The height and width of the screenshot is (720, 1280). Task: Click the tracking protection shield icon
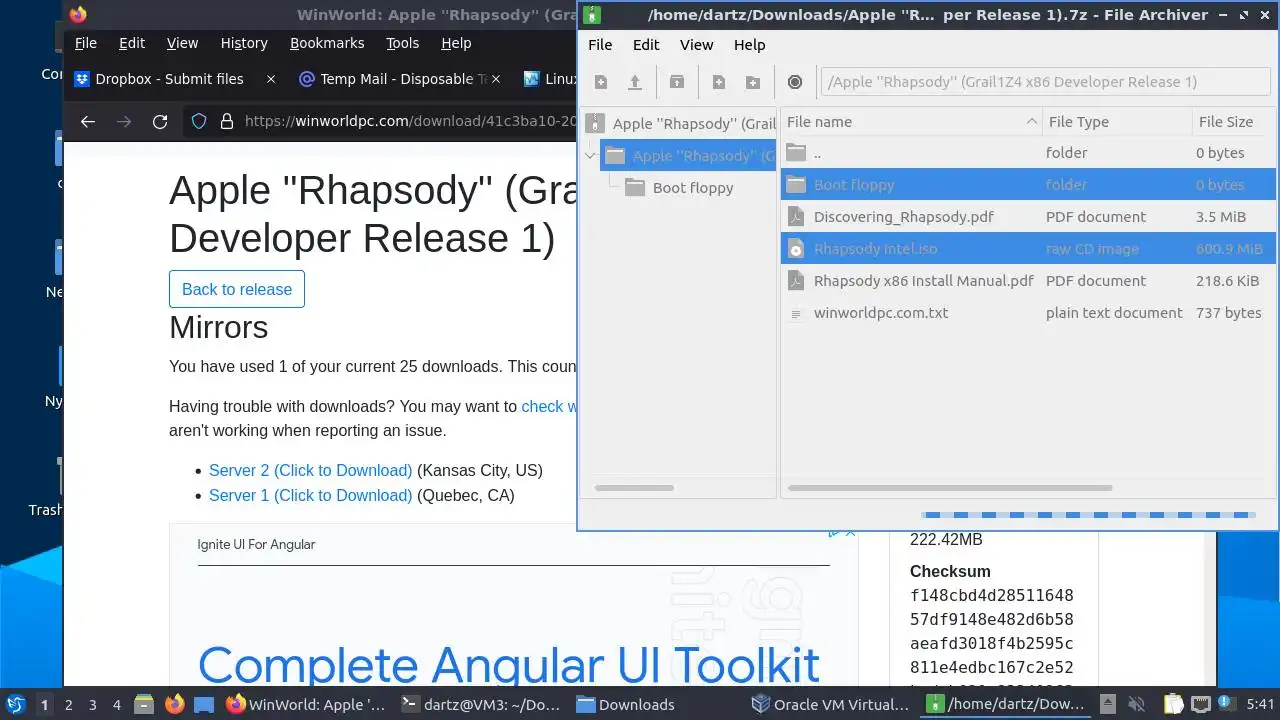point(198,121)
